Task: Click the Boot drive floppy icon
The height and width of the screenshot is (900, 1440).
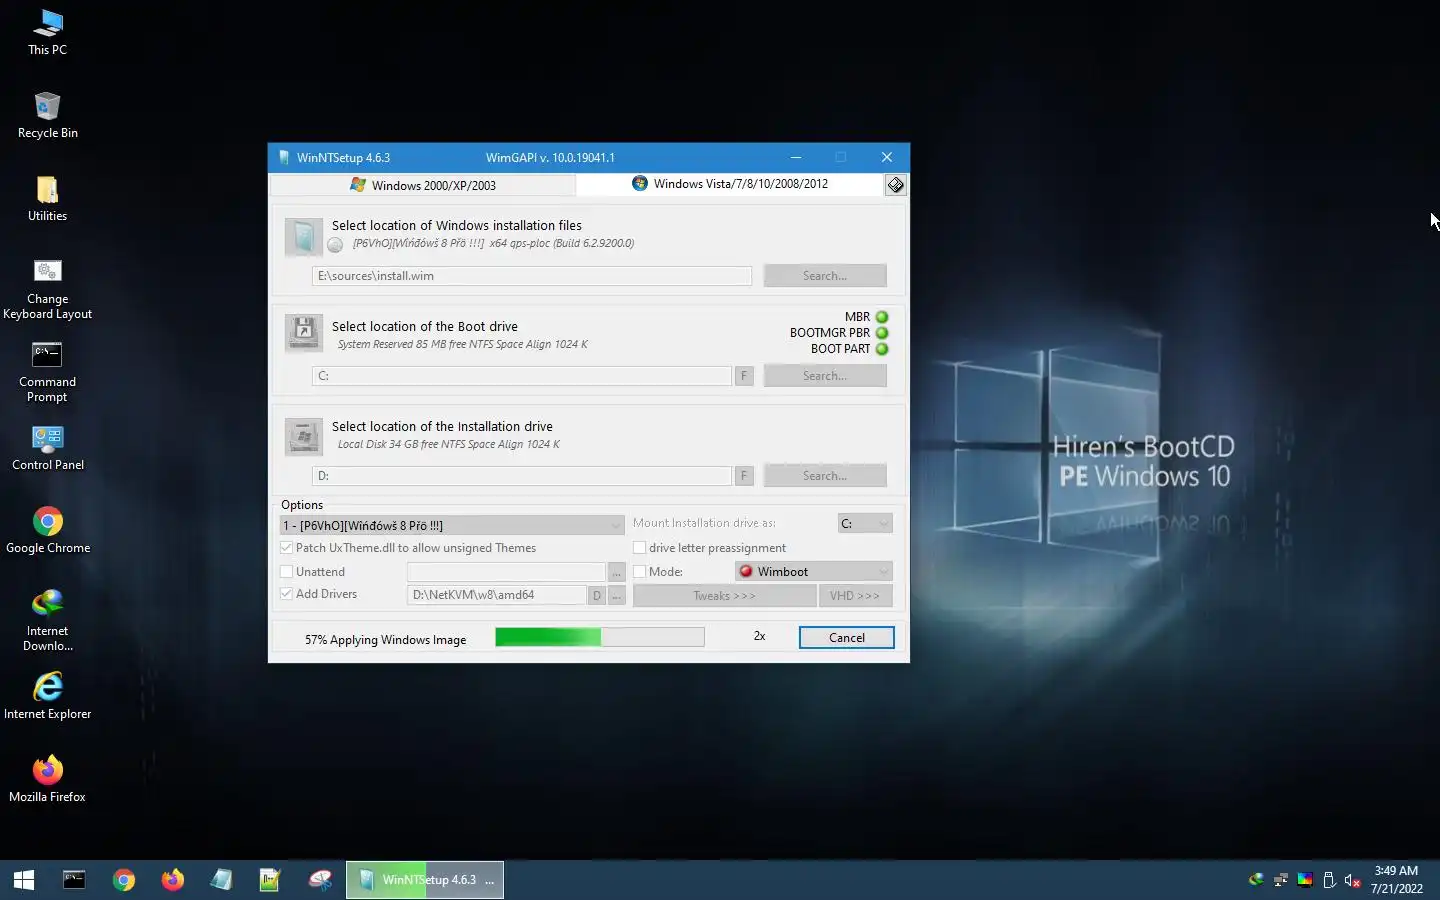Action: pos(303,333)
